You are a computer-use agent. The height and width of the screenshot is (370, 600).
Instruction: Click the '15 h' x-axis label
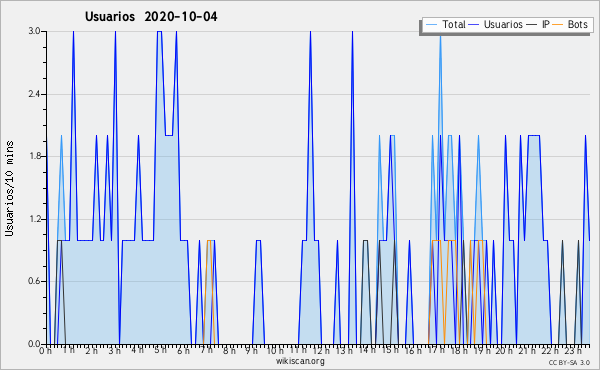tap(390, 351)
